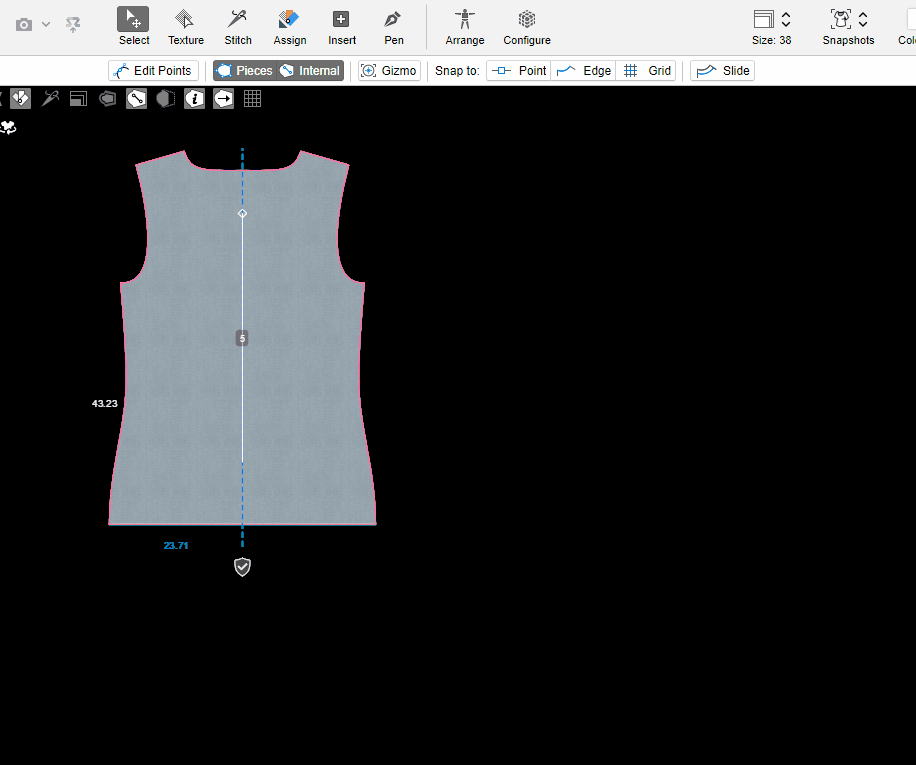916x765 pixels.
Task: Choose the Texture tool
Action: tap(186, 27)
